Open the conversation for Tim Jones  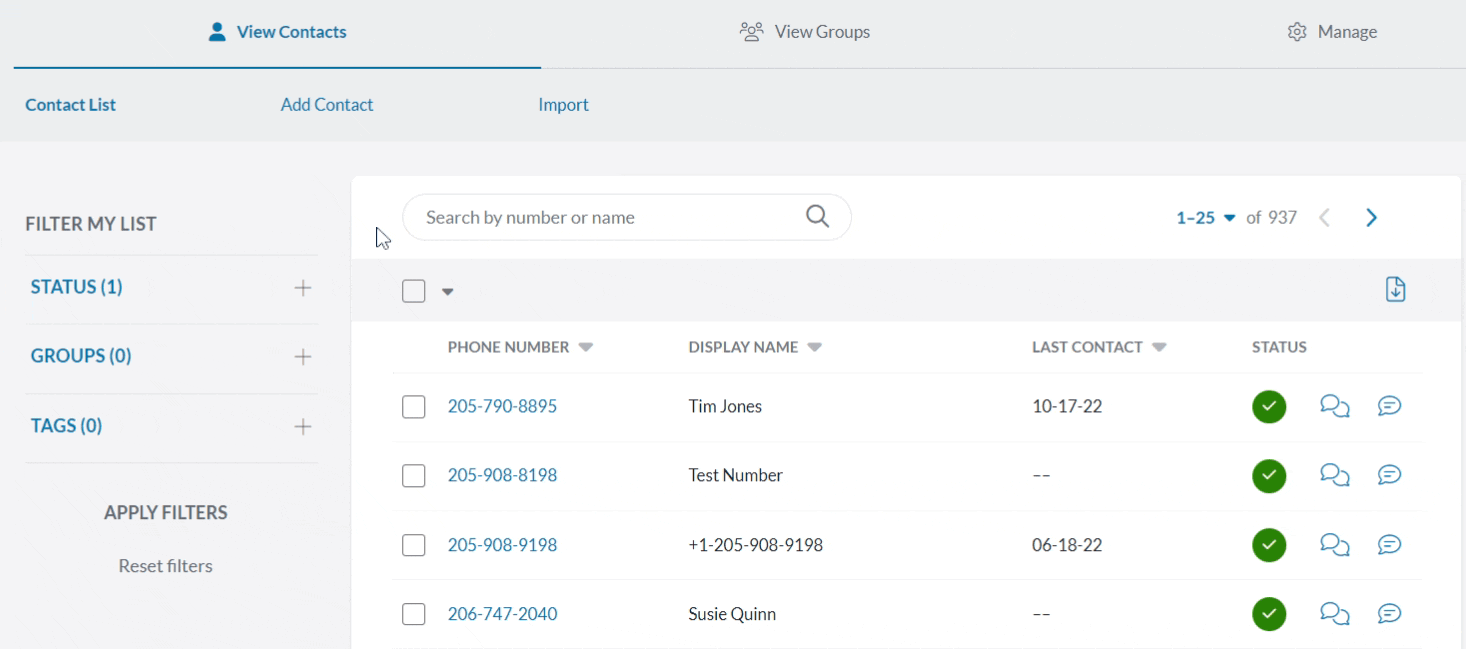coord(1334,406)
